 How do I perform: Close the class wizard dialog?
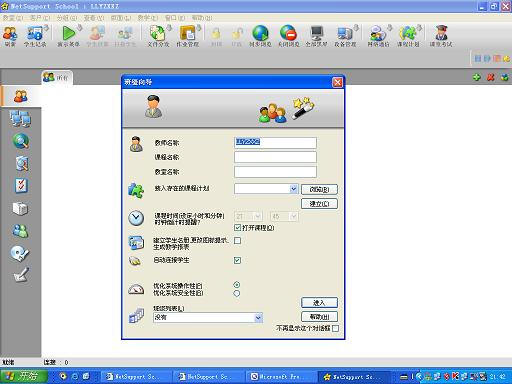337,82
